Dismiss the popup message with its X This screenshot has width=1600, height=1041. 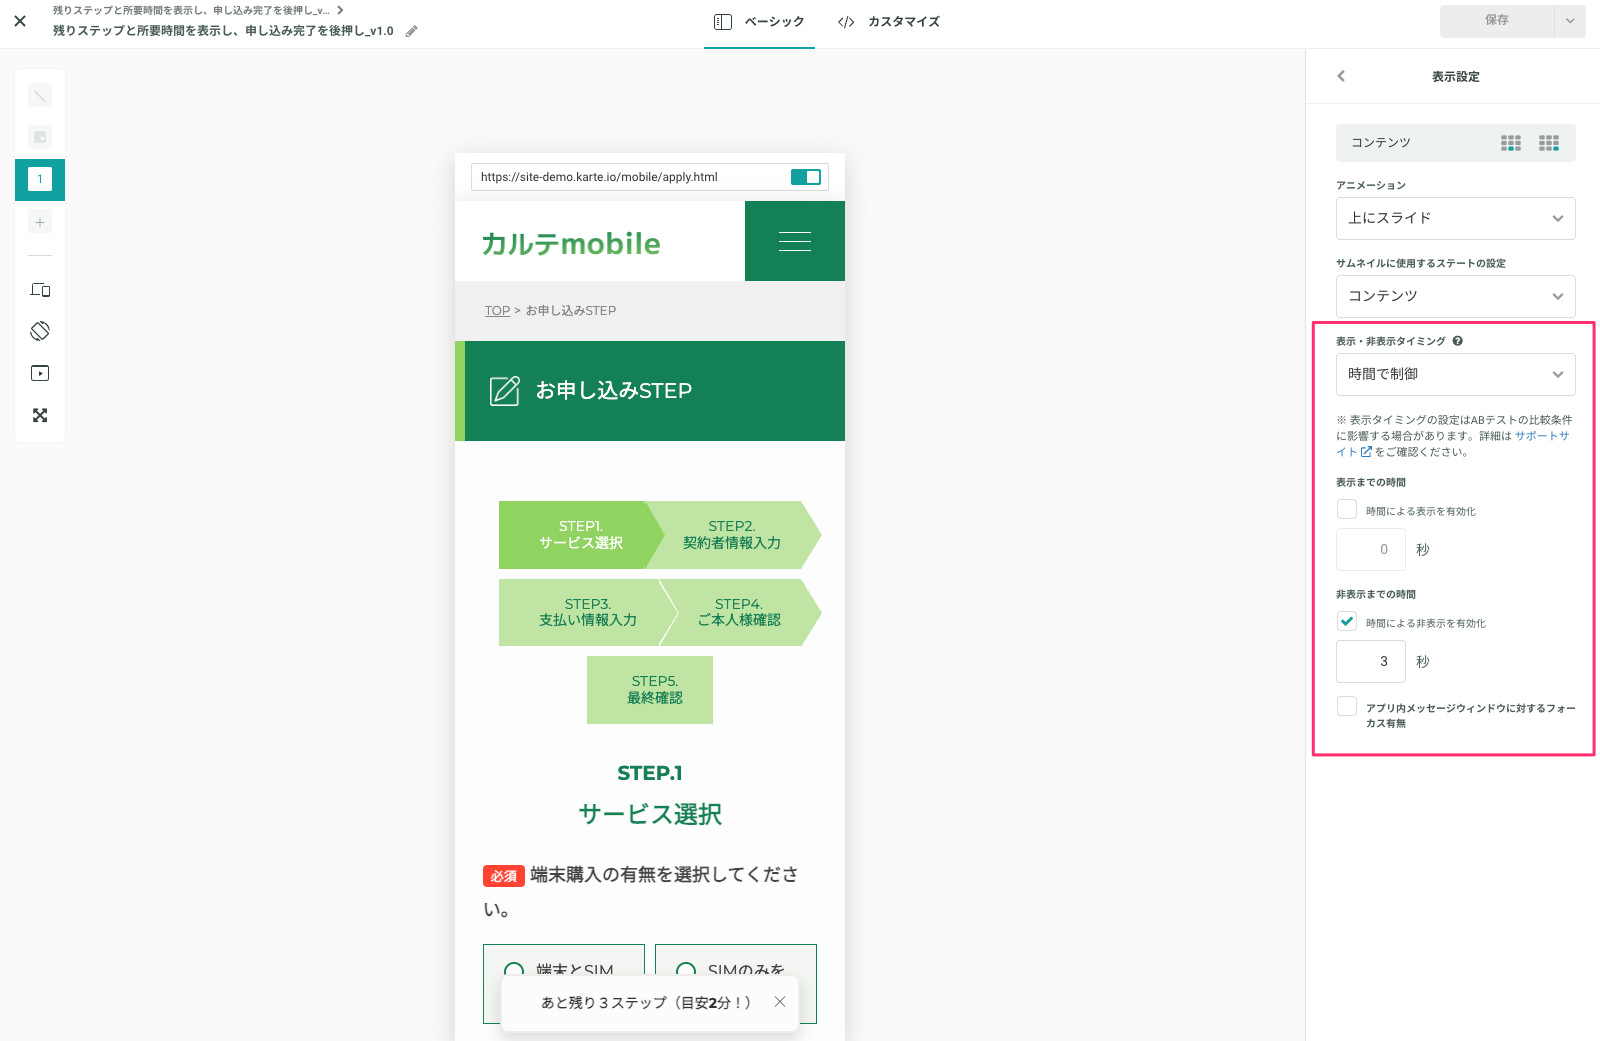tap(780, 1002)
